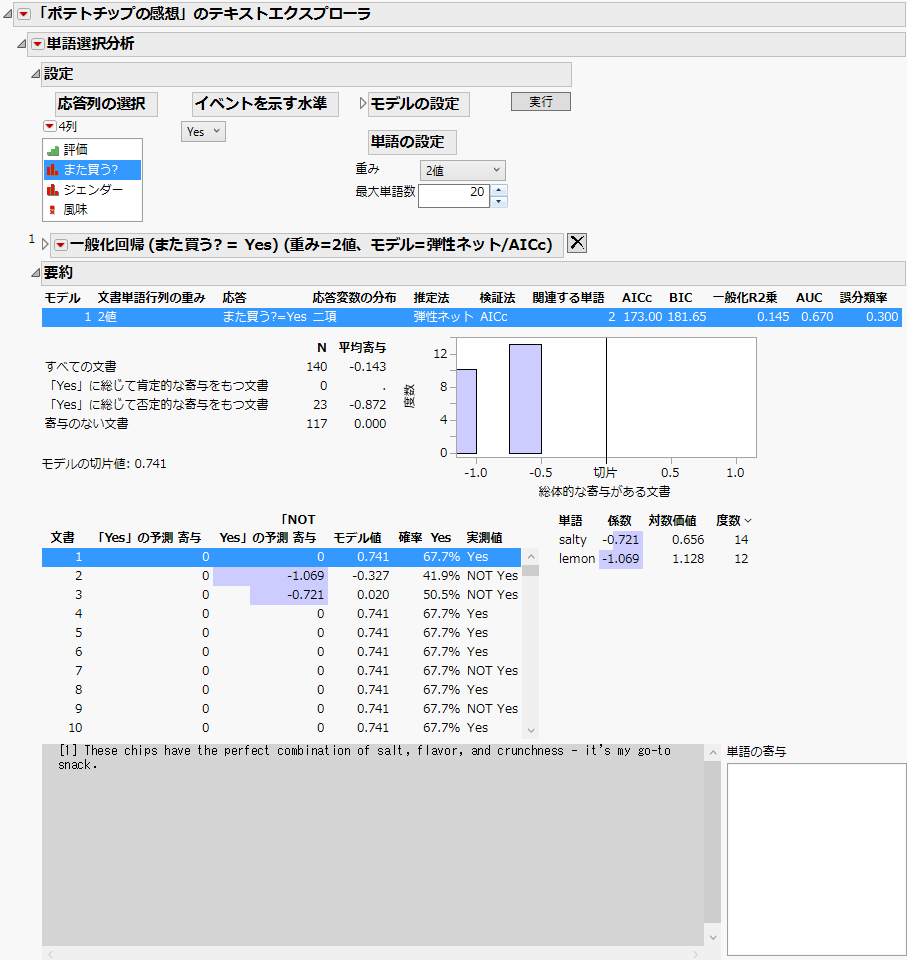
Task: Open the 一般化回帰 report's red triangle menu
Action: (62, 242)
